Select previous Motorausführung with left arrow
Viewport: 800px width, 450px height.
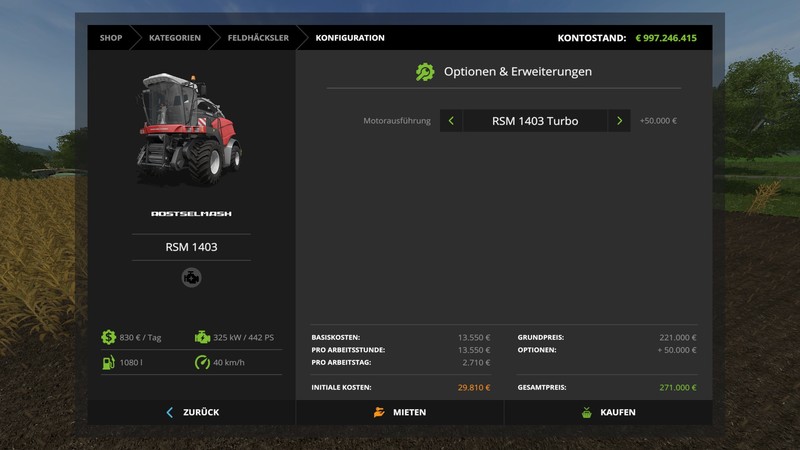pyautogui.click(x=451, y=121)
